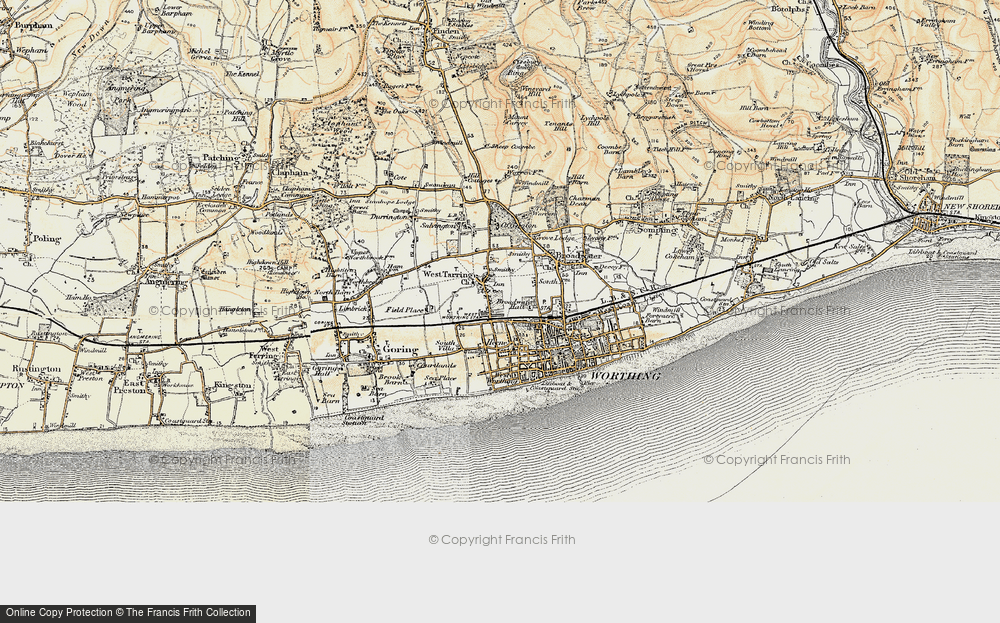Image resolution: width=1000 pixels, height=623 pixels.
Task: Click the Durrington place name
Action: coord(389,217)
